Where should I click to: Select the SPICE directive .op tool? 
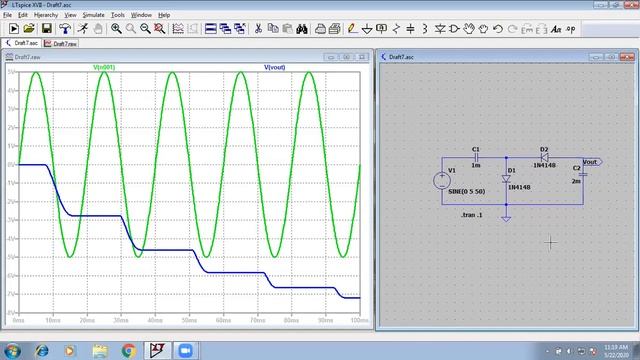click(571, 29)
